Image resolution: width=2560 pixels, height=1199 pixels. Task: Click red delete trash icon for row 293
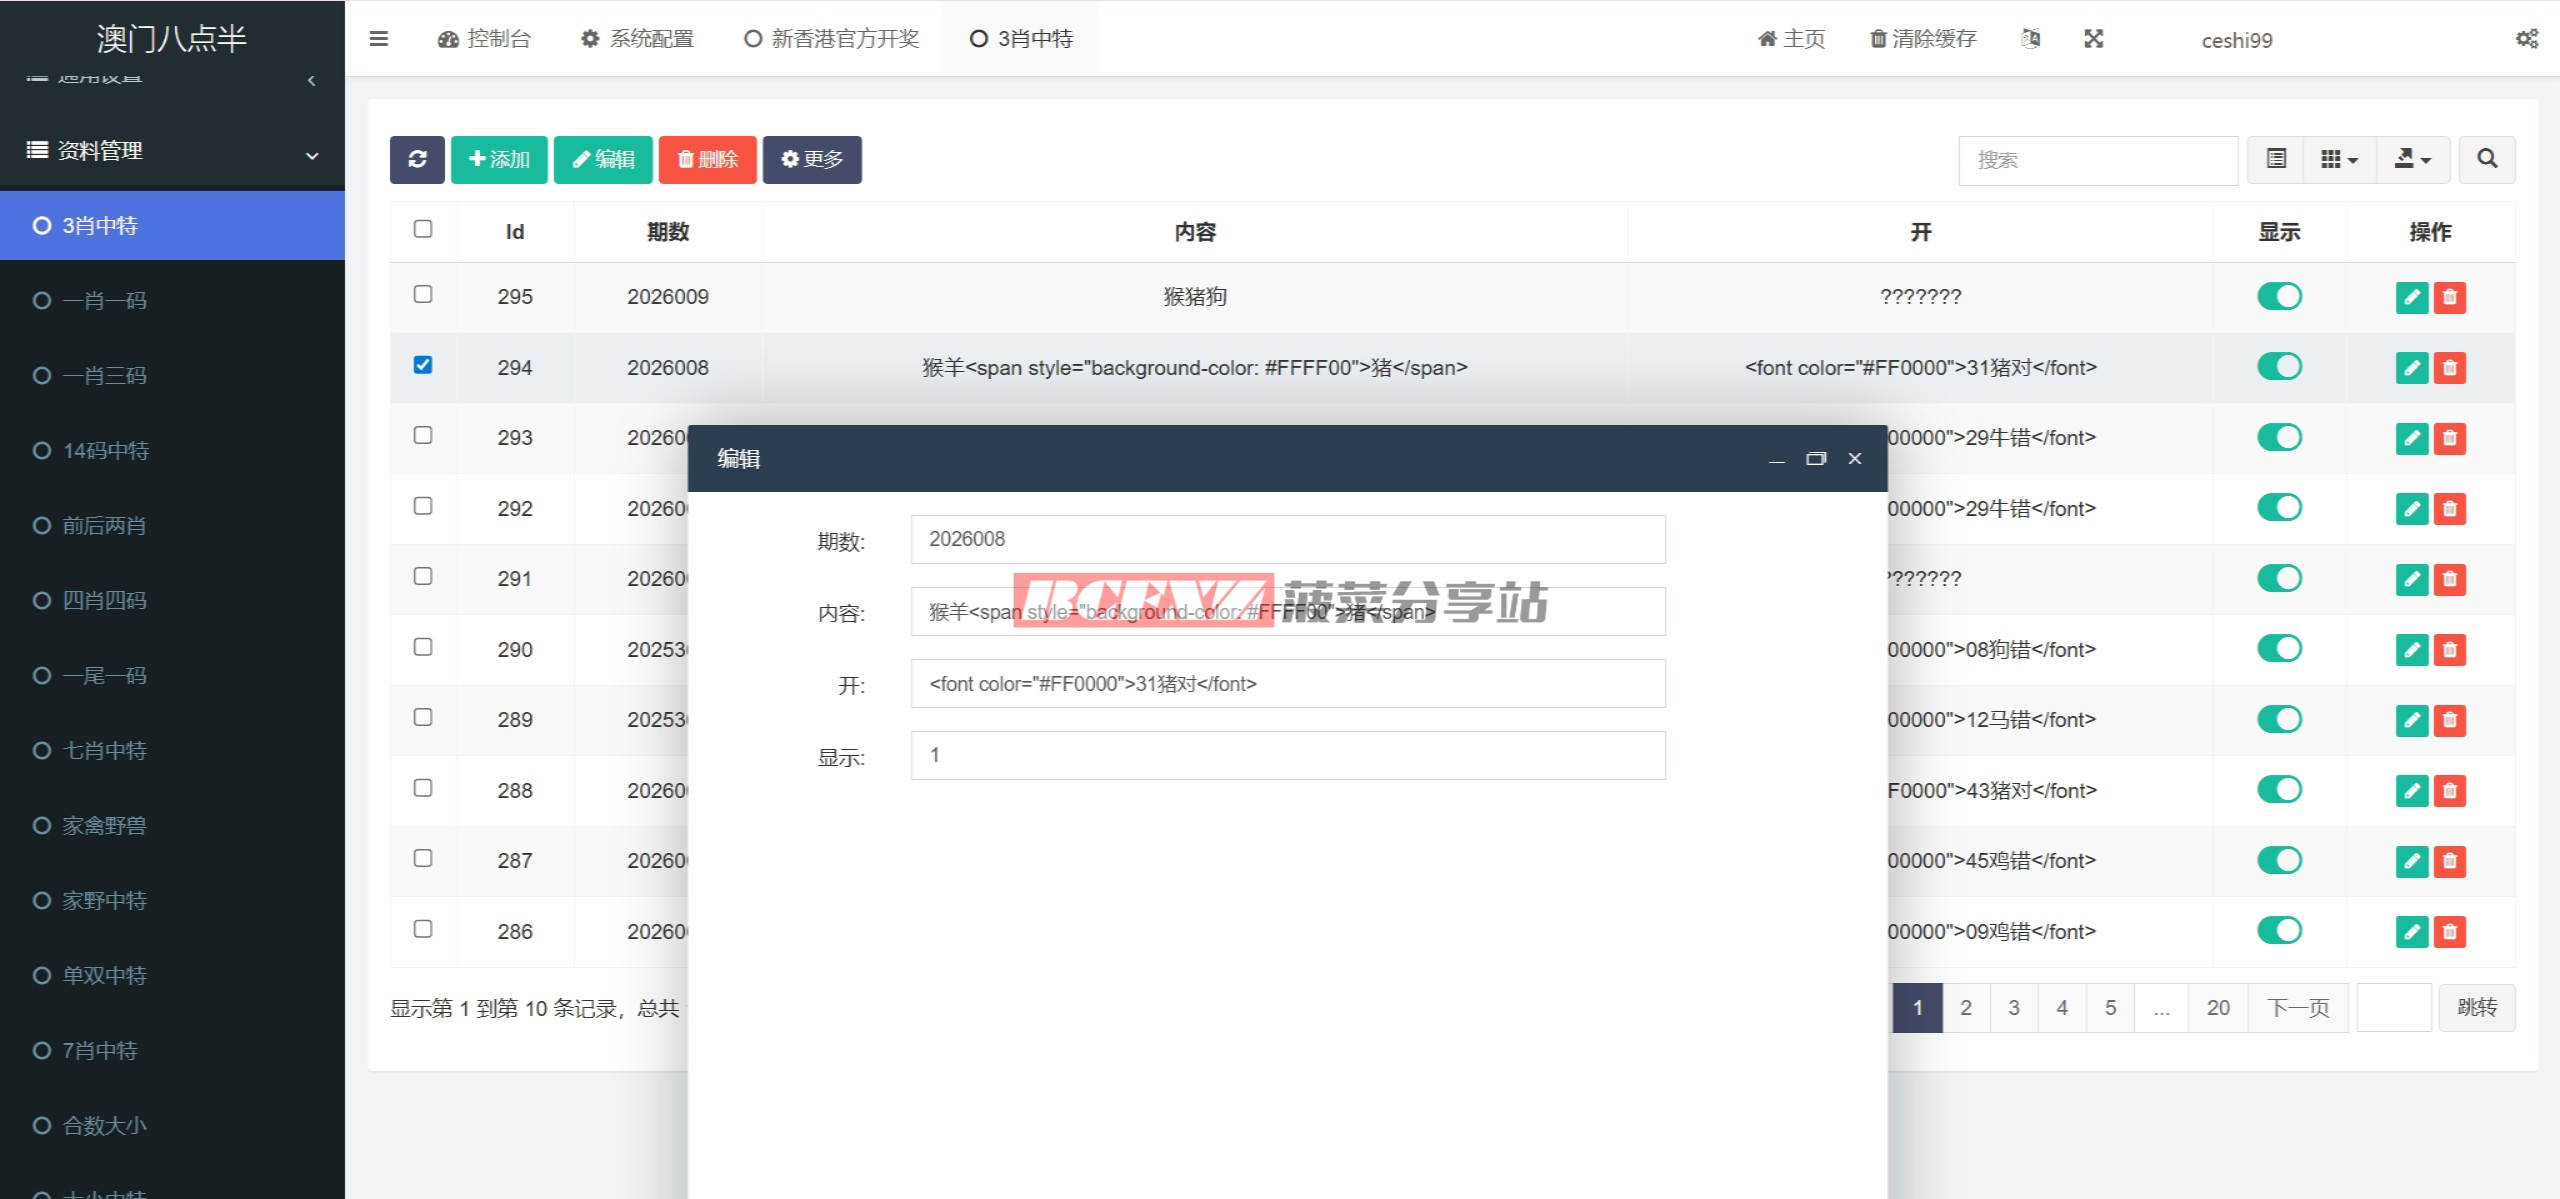click(x=2449, y=438)
